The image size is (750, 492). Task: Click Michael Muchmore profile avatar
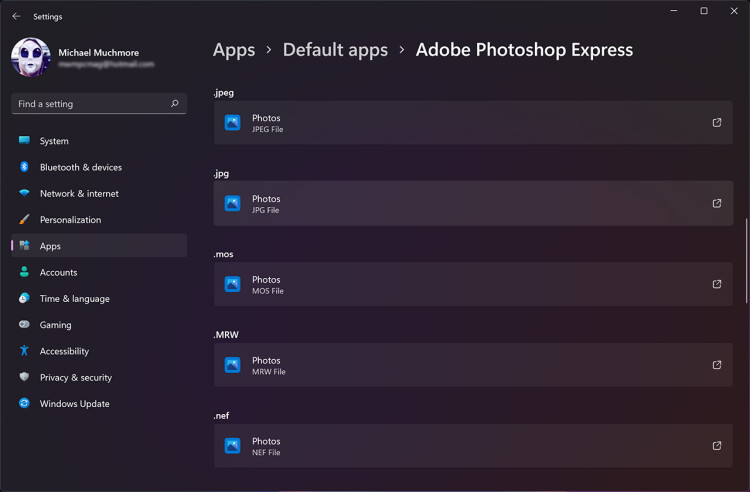pyautogui.click(x=30, y=57)
